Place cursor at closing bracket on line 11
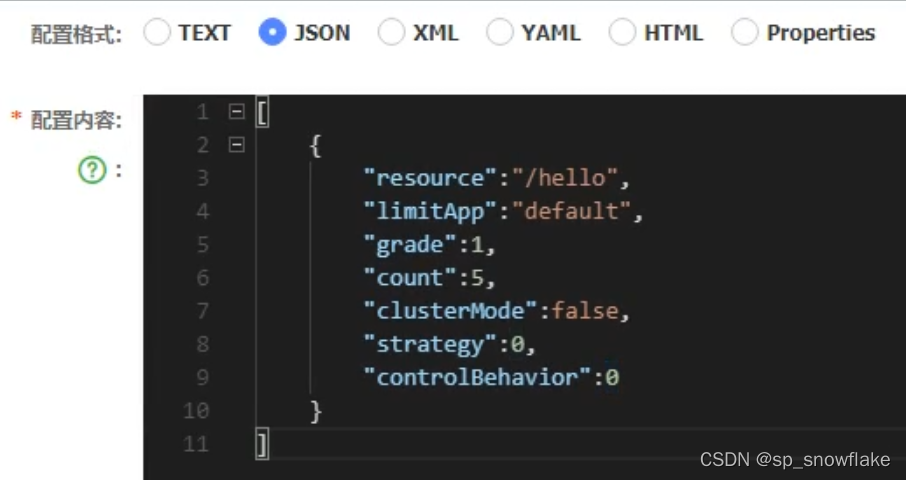 pos(262,445)
